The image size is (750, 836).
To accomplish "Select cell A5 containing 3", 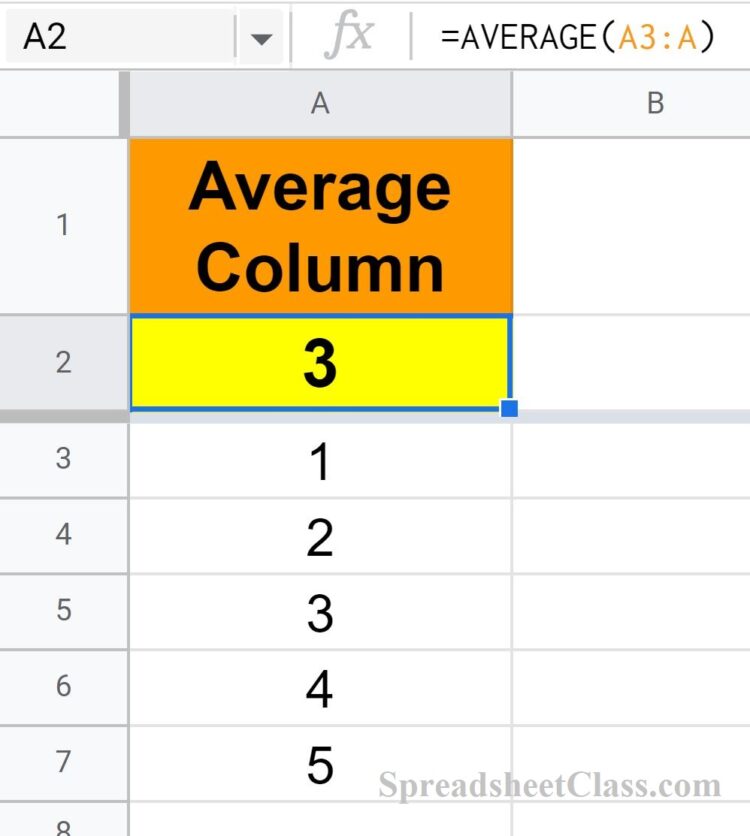I will coord(320,610).
